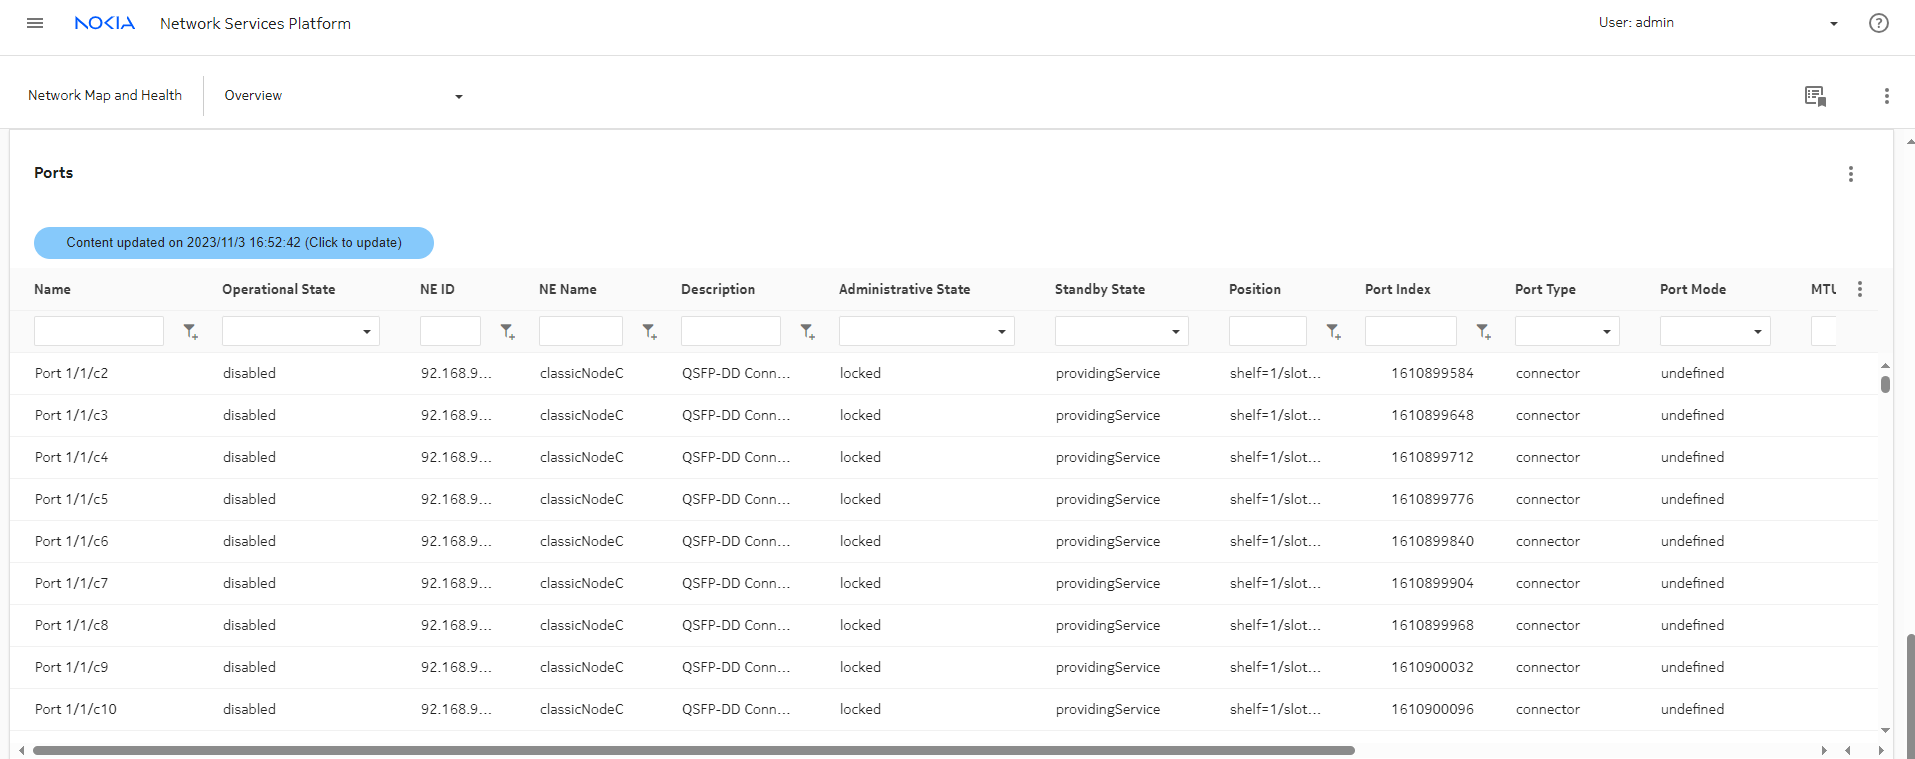Click the NE ID column filter icon
This screenshot has height=759, width=1915.
[x=508, y=331]
